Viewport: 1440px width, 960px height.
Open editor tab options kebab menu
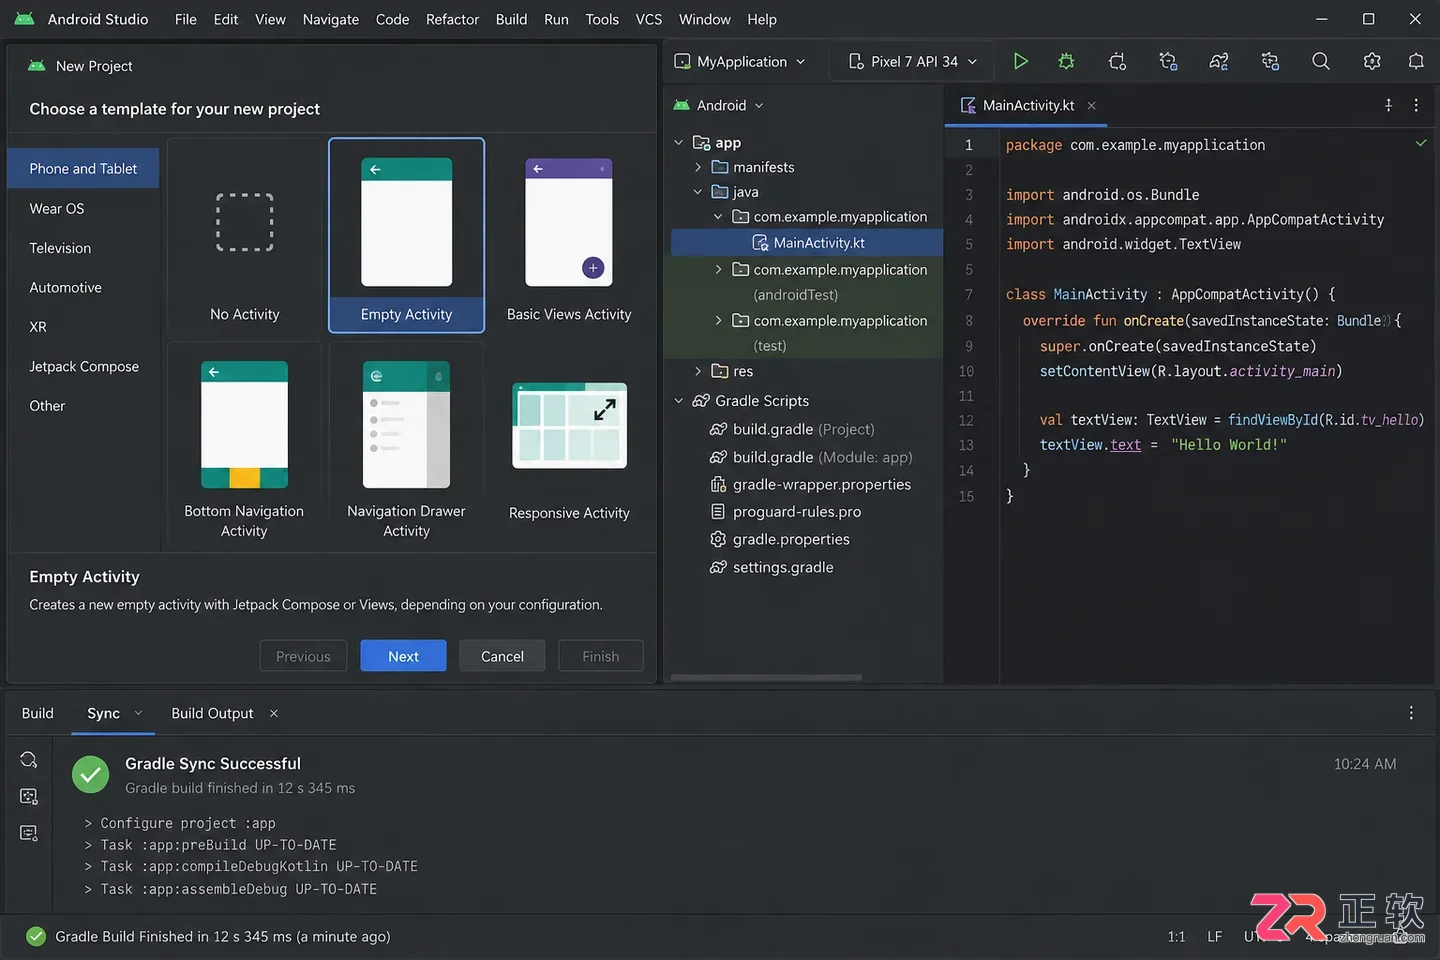click(x=1416, y=105)
